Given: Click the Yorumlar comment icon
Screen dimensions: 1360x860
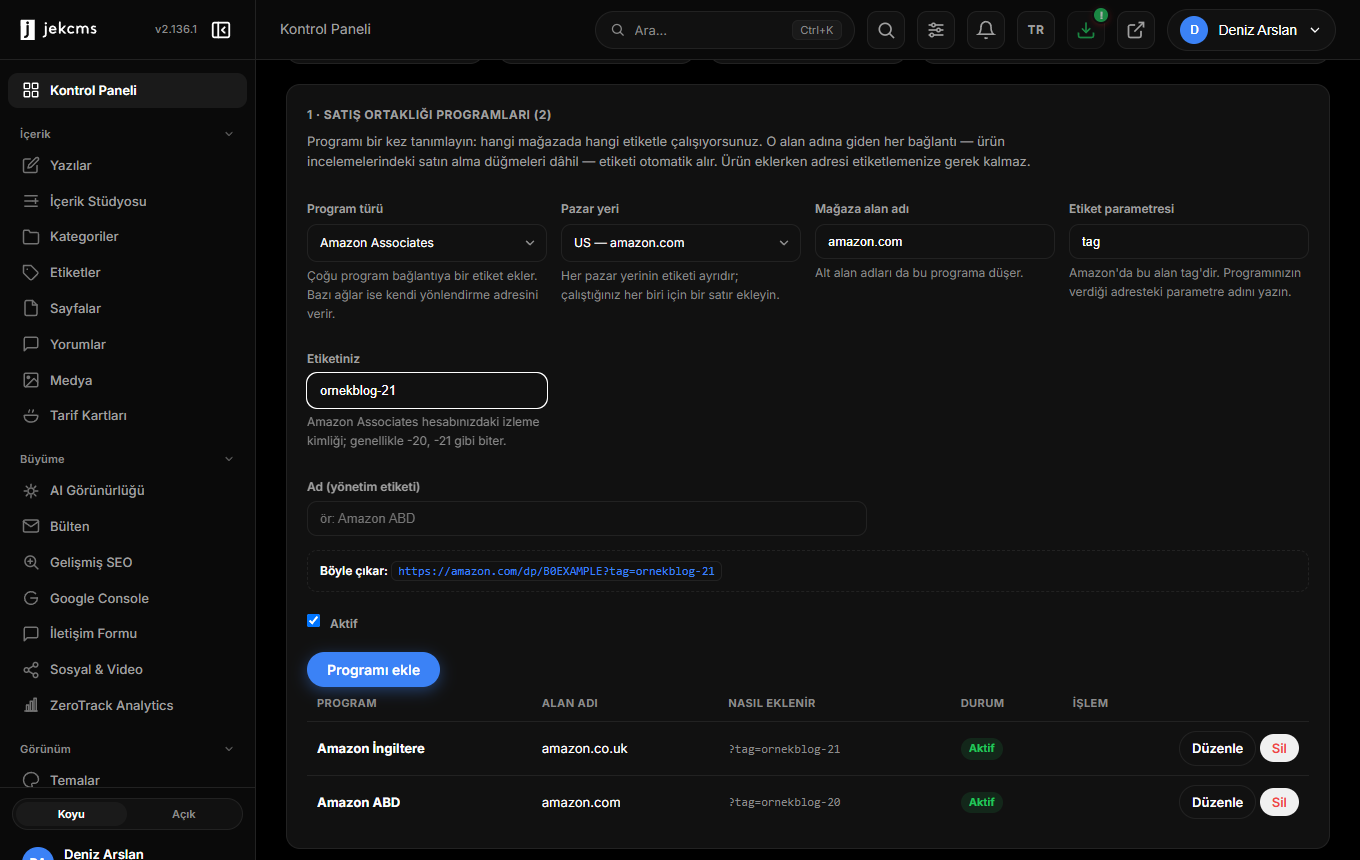Looking at the screenshot, I should point(31,344).
